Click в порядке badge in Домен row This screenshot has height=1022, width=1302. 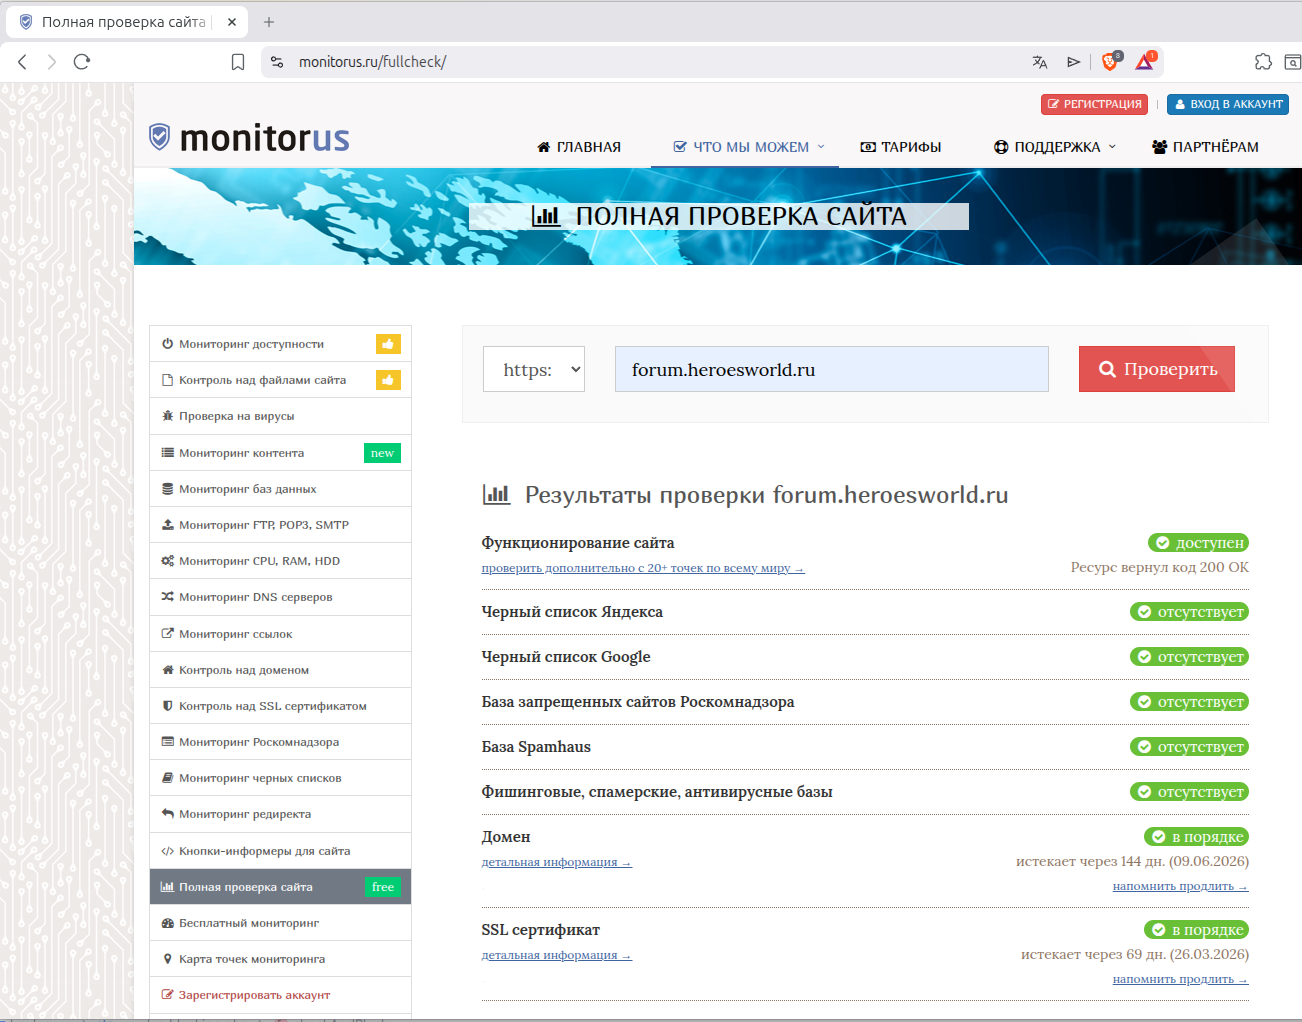(x=1196, y=837)
